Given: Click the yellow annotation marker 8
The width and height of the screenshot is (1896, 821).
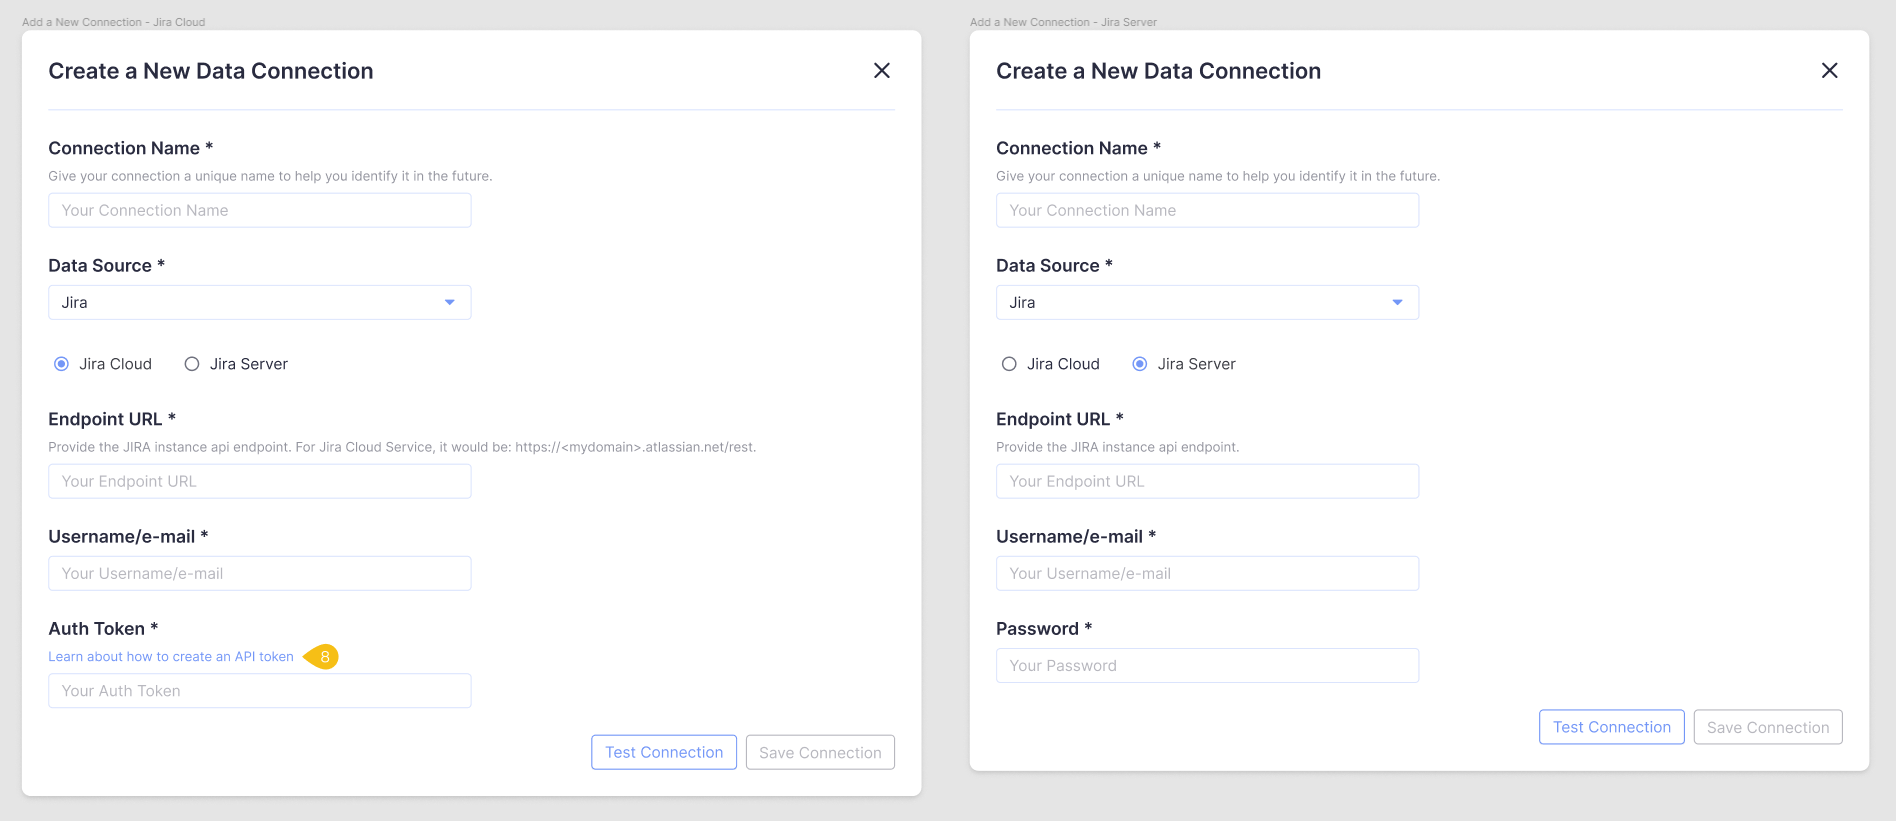Looking at the screenshot, I should (x=322, y=657).
